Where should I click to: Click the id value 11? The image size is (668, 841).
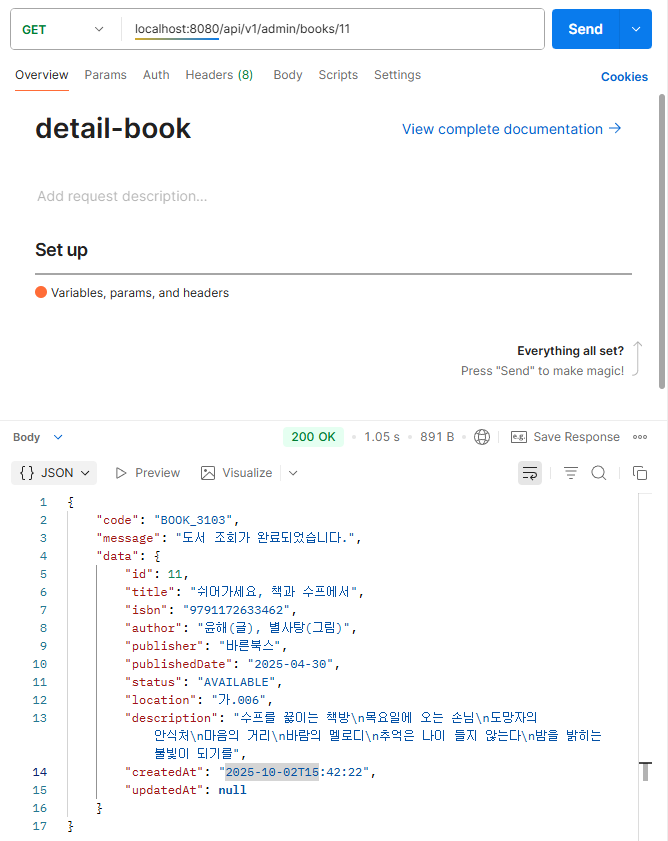click(175, 574)
